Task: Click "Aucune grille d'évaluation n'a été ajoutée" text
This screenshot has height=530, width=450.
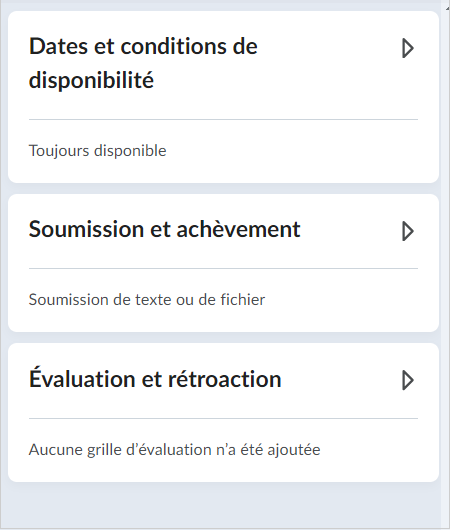Action: click(174, 450)
